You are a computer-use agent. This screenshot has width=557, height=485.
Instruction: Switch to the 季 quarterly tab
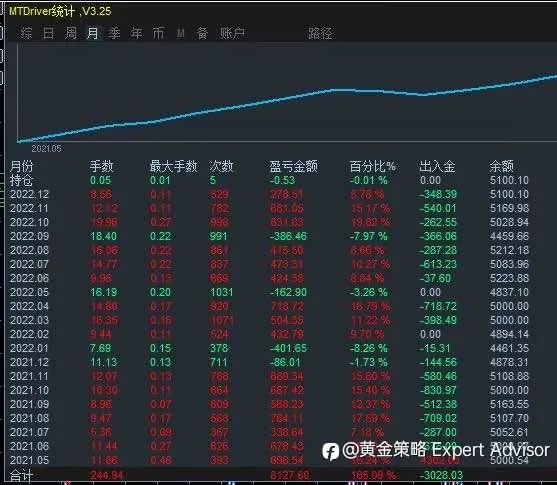tap(114, 34)
